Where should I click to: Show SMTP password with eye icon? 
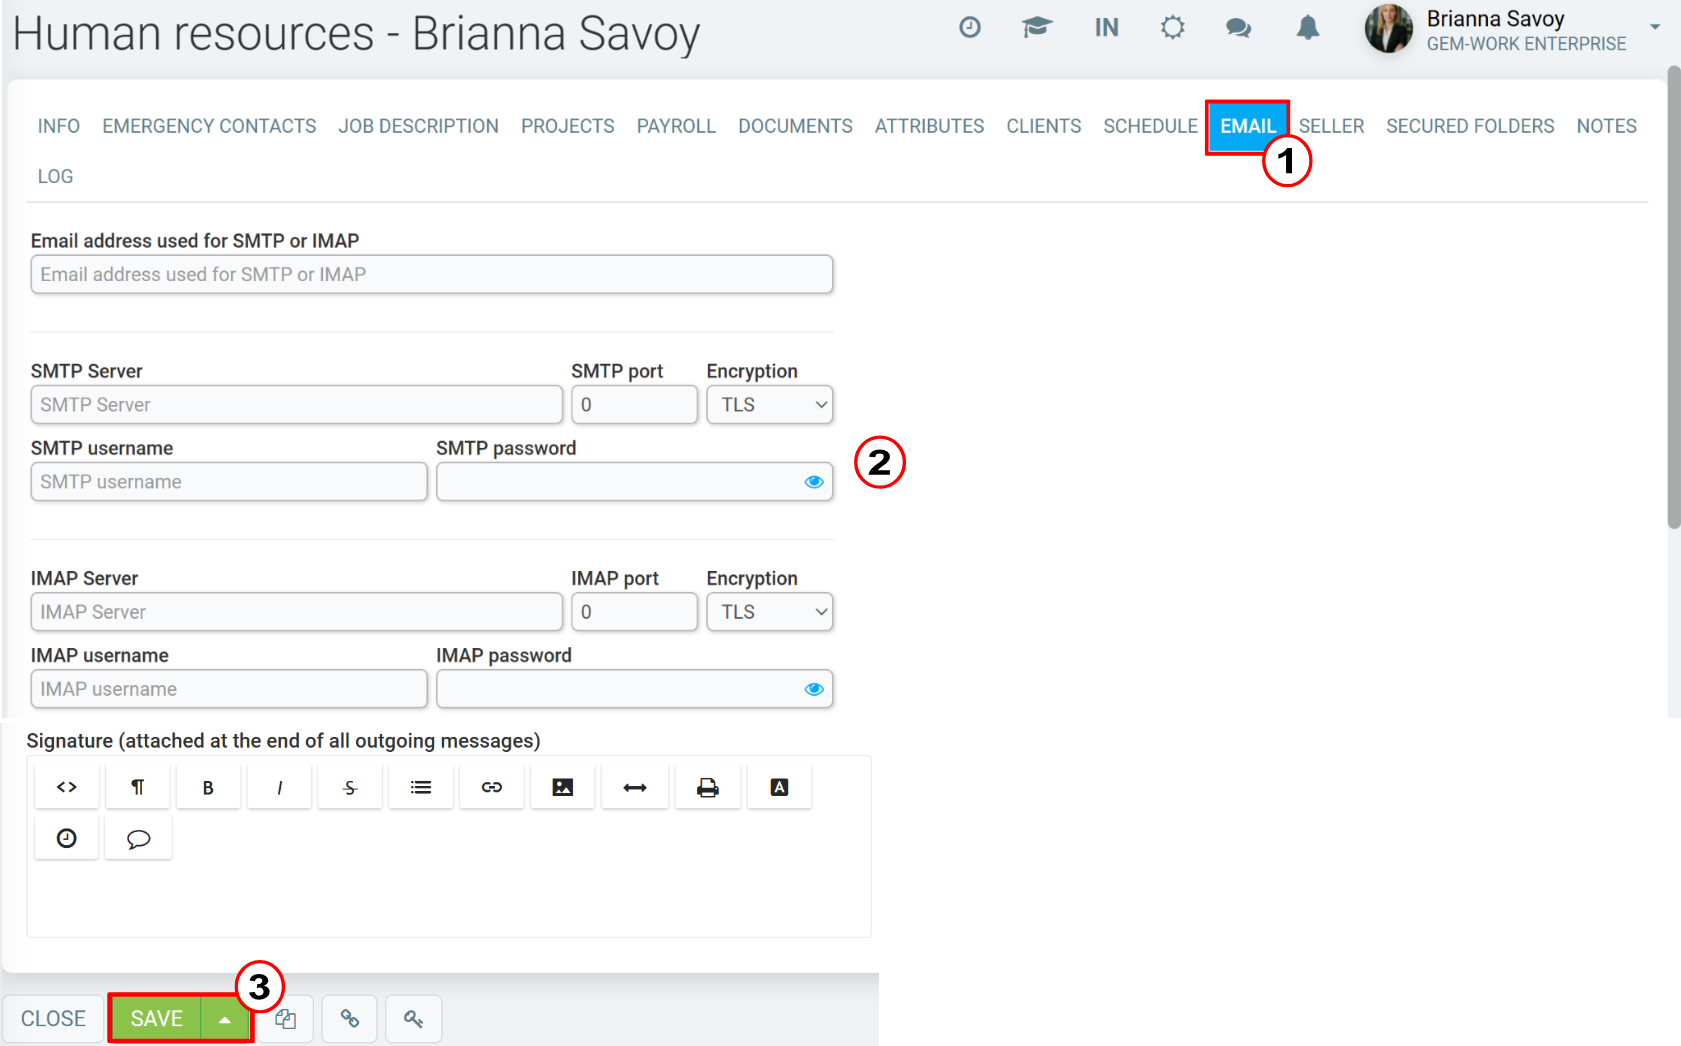pyautogui.click(x=814, y=482)
